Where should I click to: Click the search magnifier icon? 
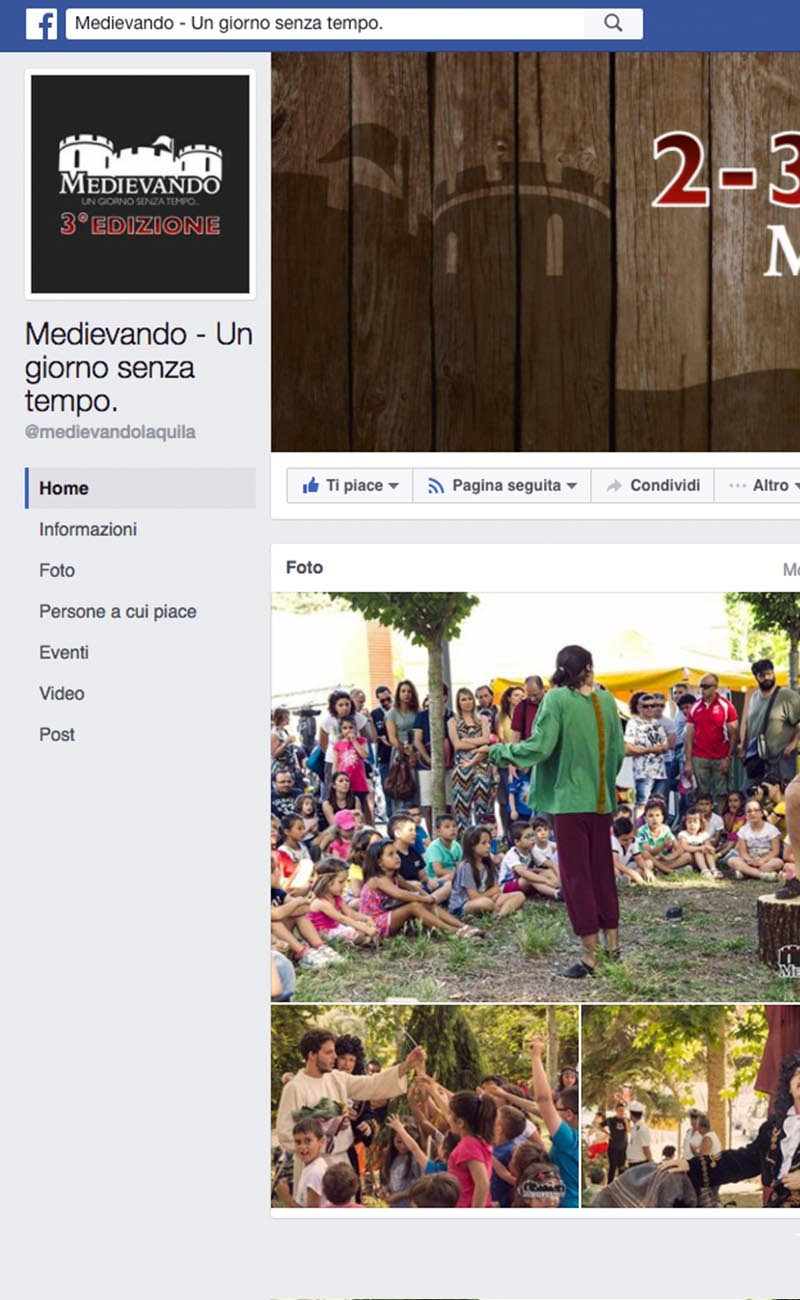(x=614, y=23)
